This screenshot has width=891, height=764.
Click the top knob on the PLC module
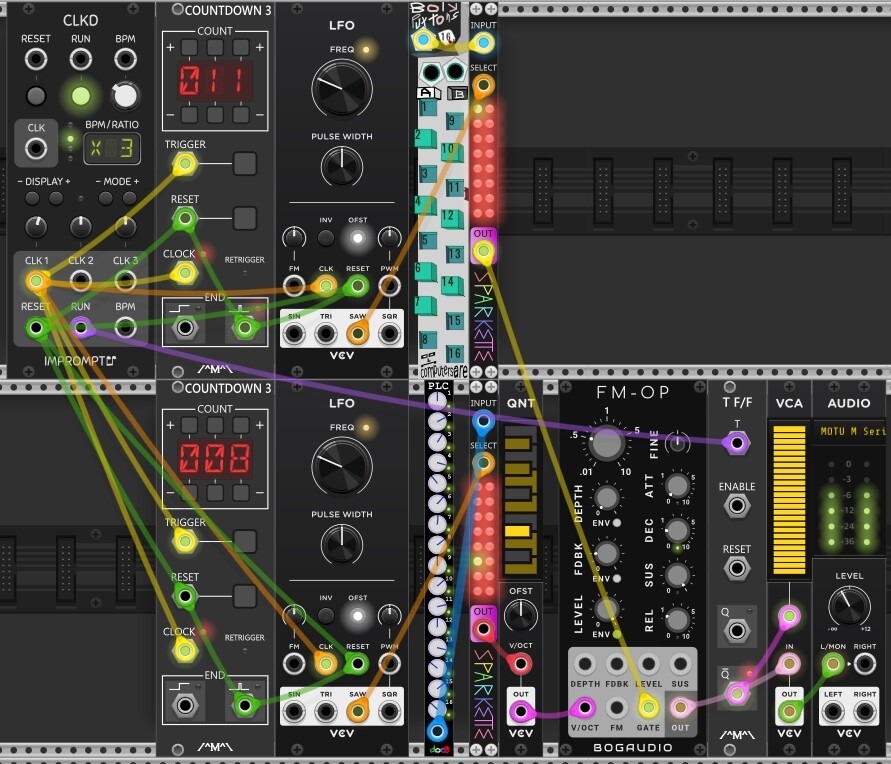pos(437,402)
